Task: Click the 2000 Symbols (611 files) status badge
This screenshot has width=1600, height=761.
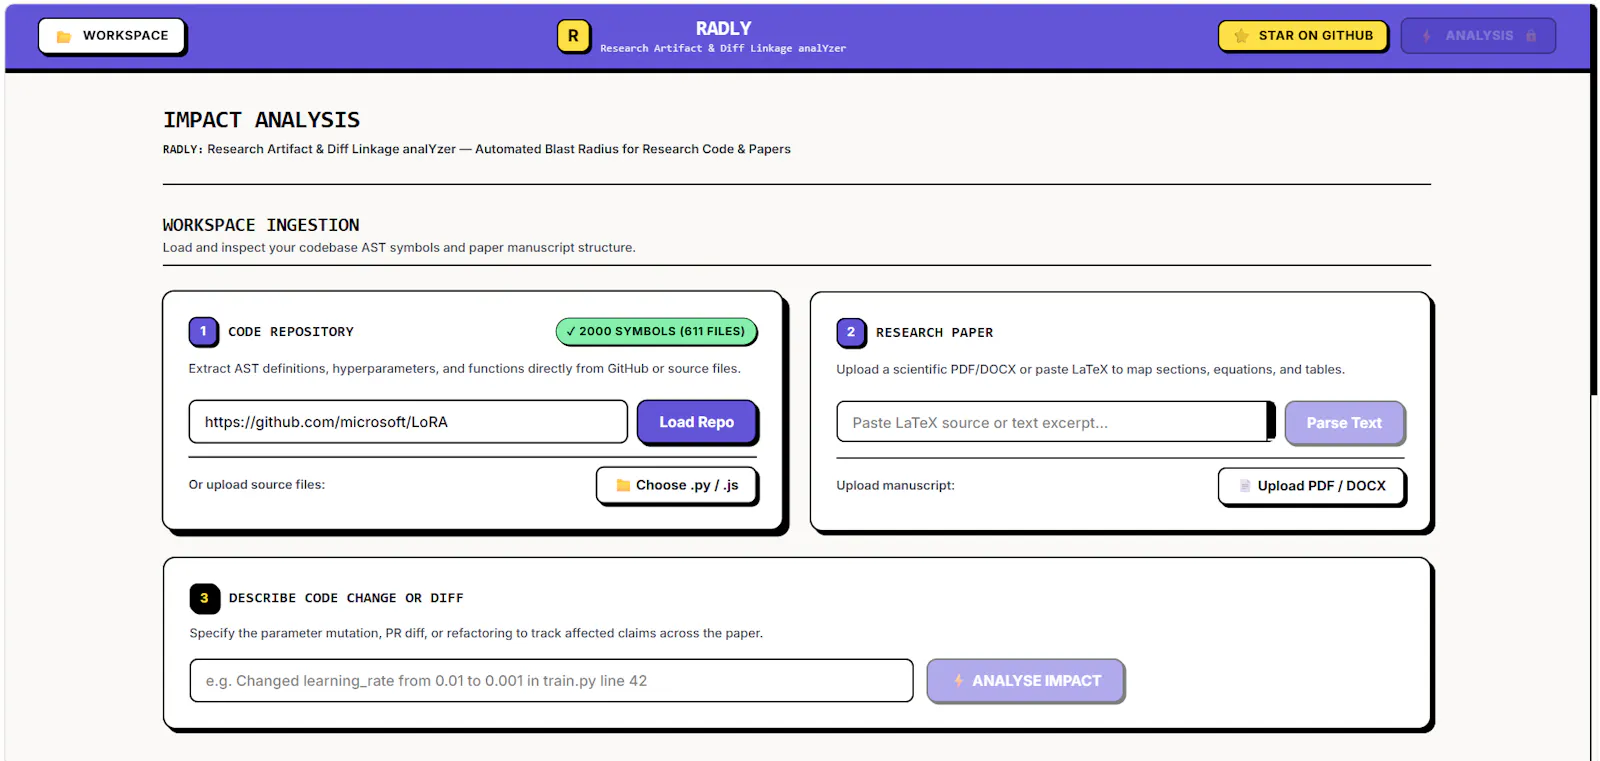Action: [656, 331]
